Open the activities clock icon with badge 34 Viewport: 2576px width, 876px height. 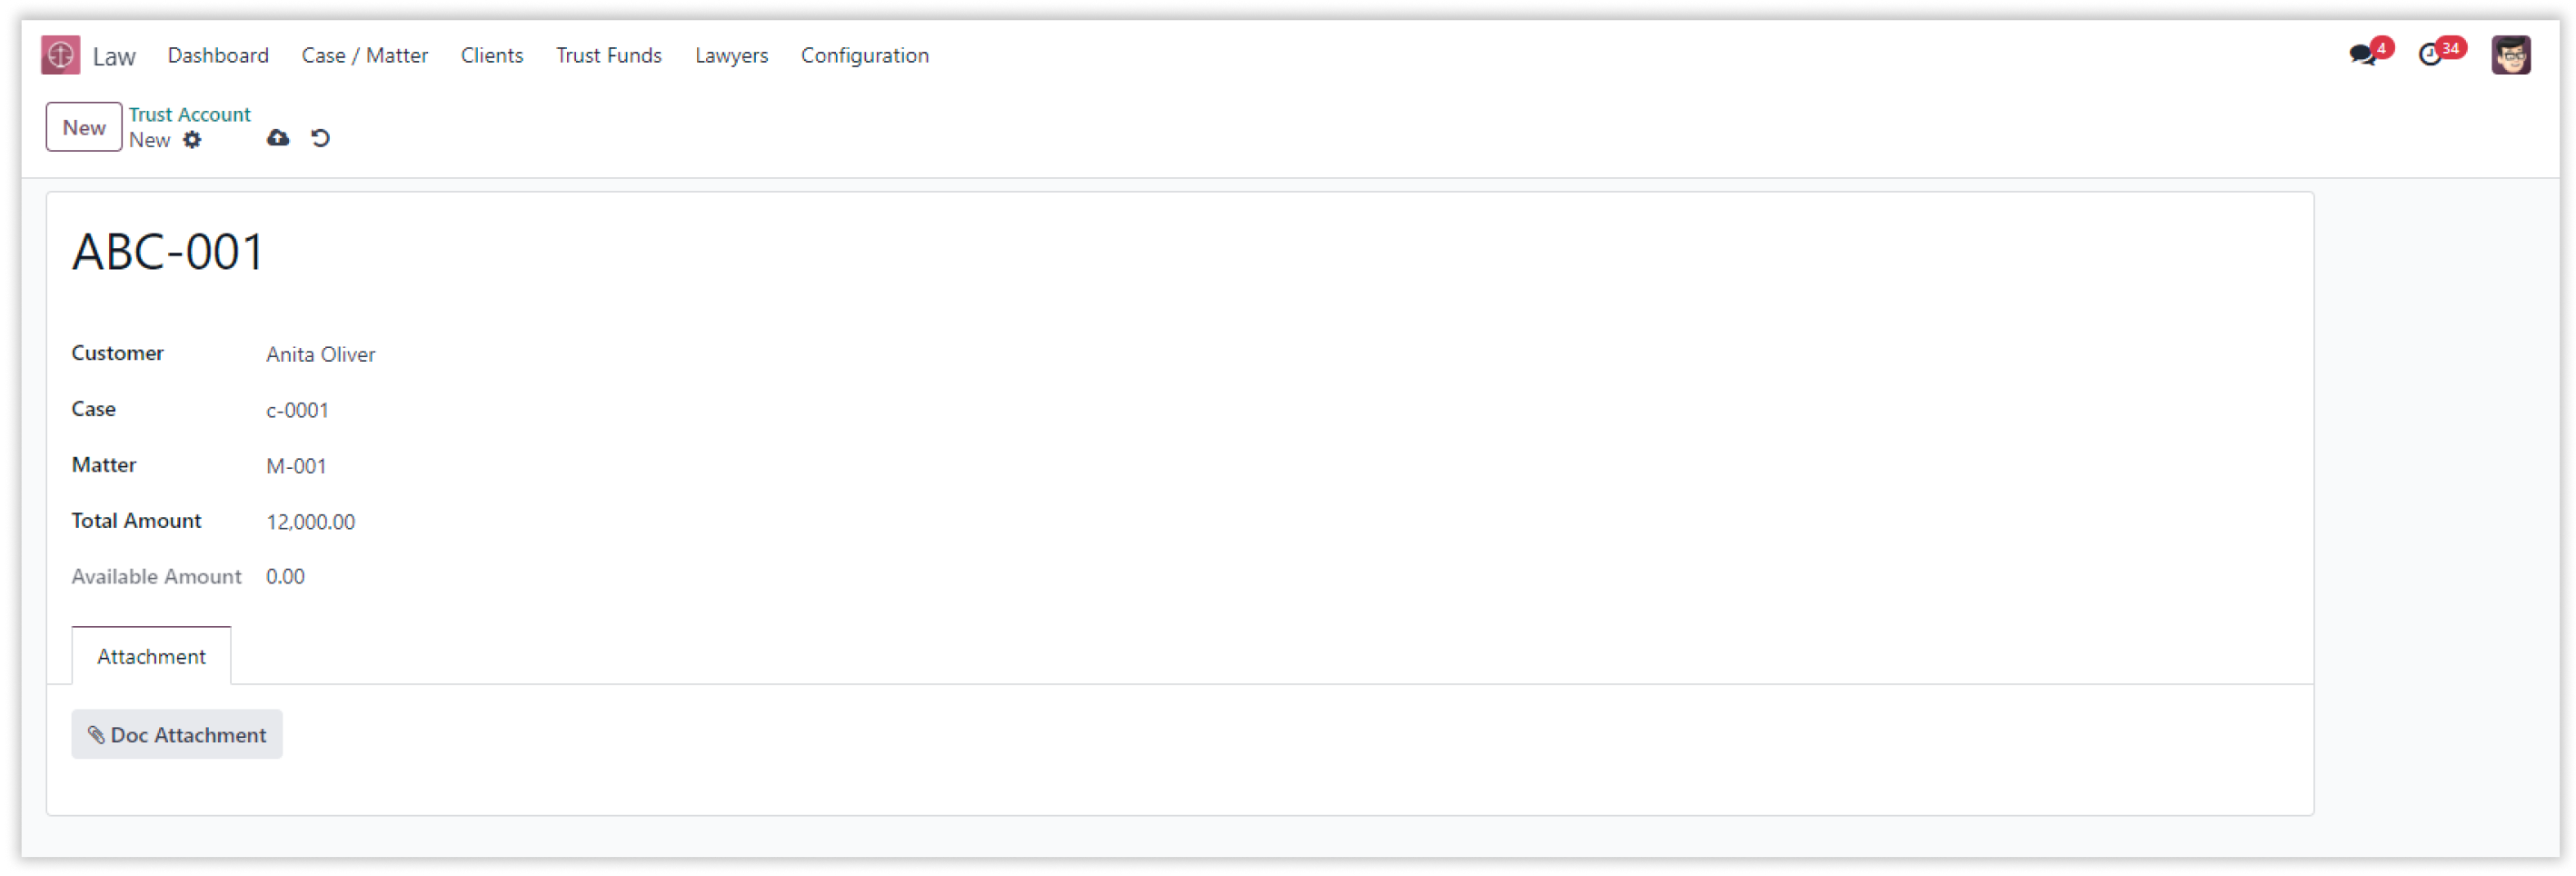tap(2432, 54)
